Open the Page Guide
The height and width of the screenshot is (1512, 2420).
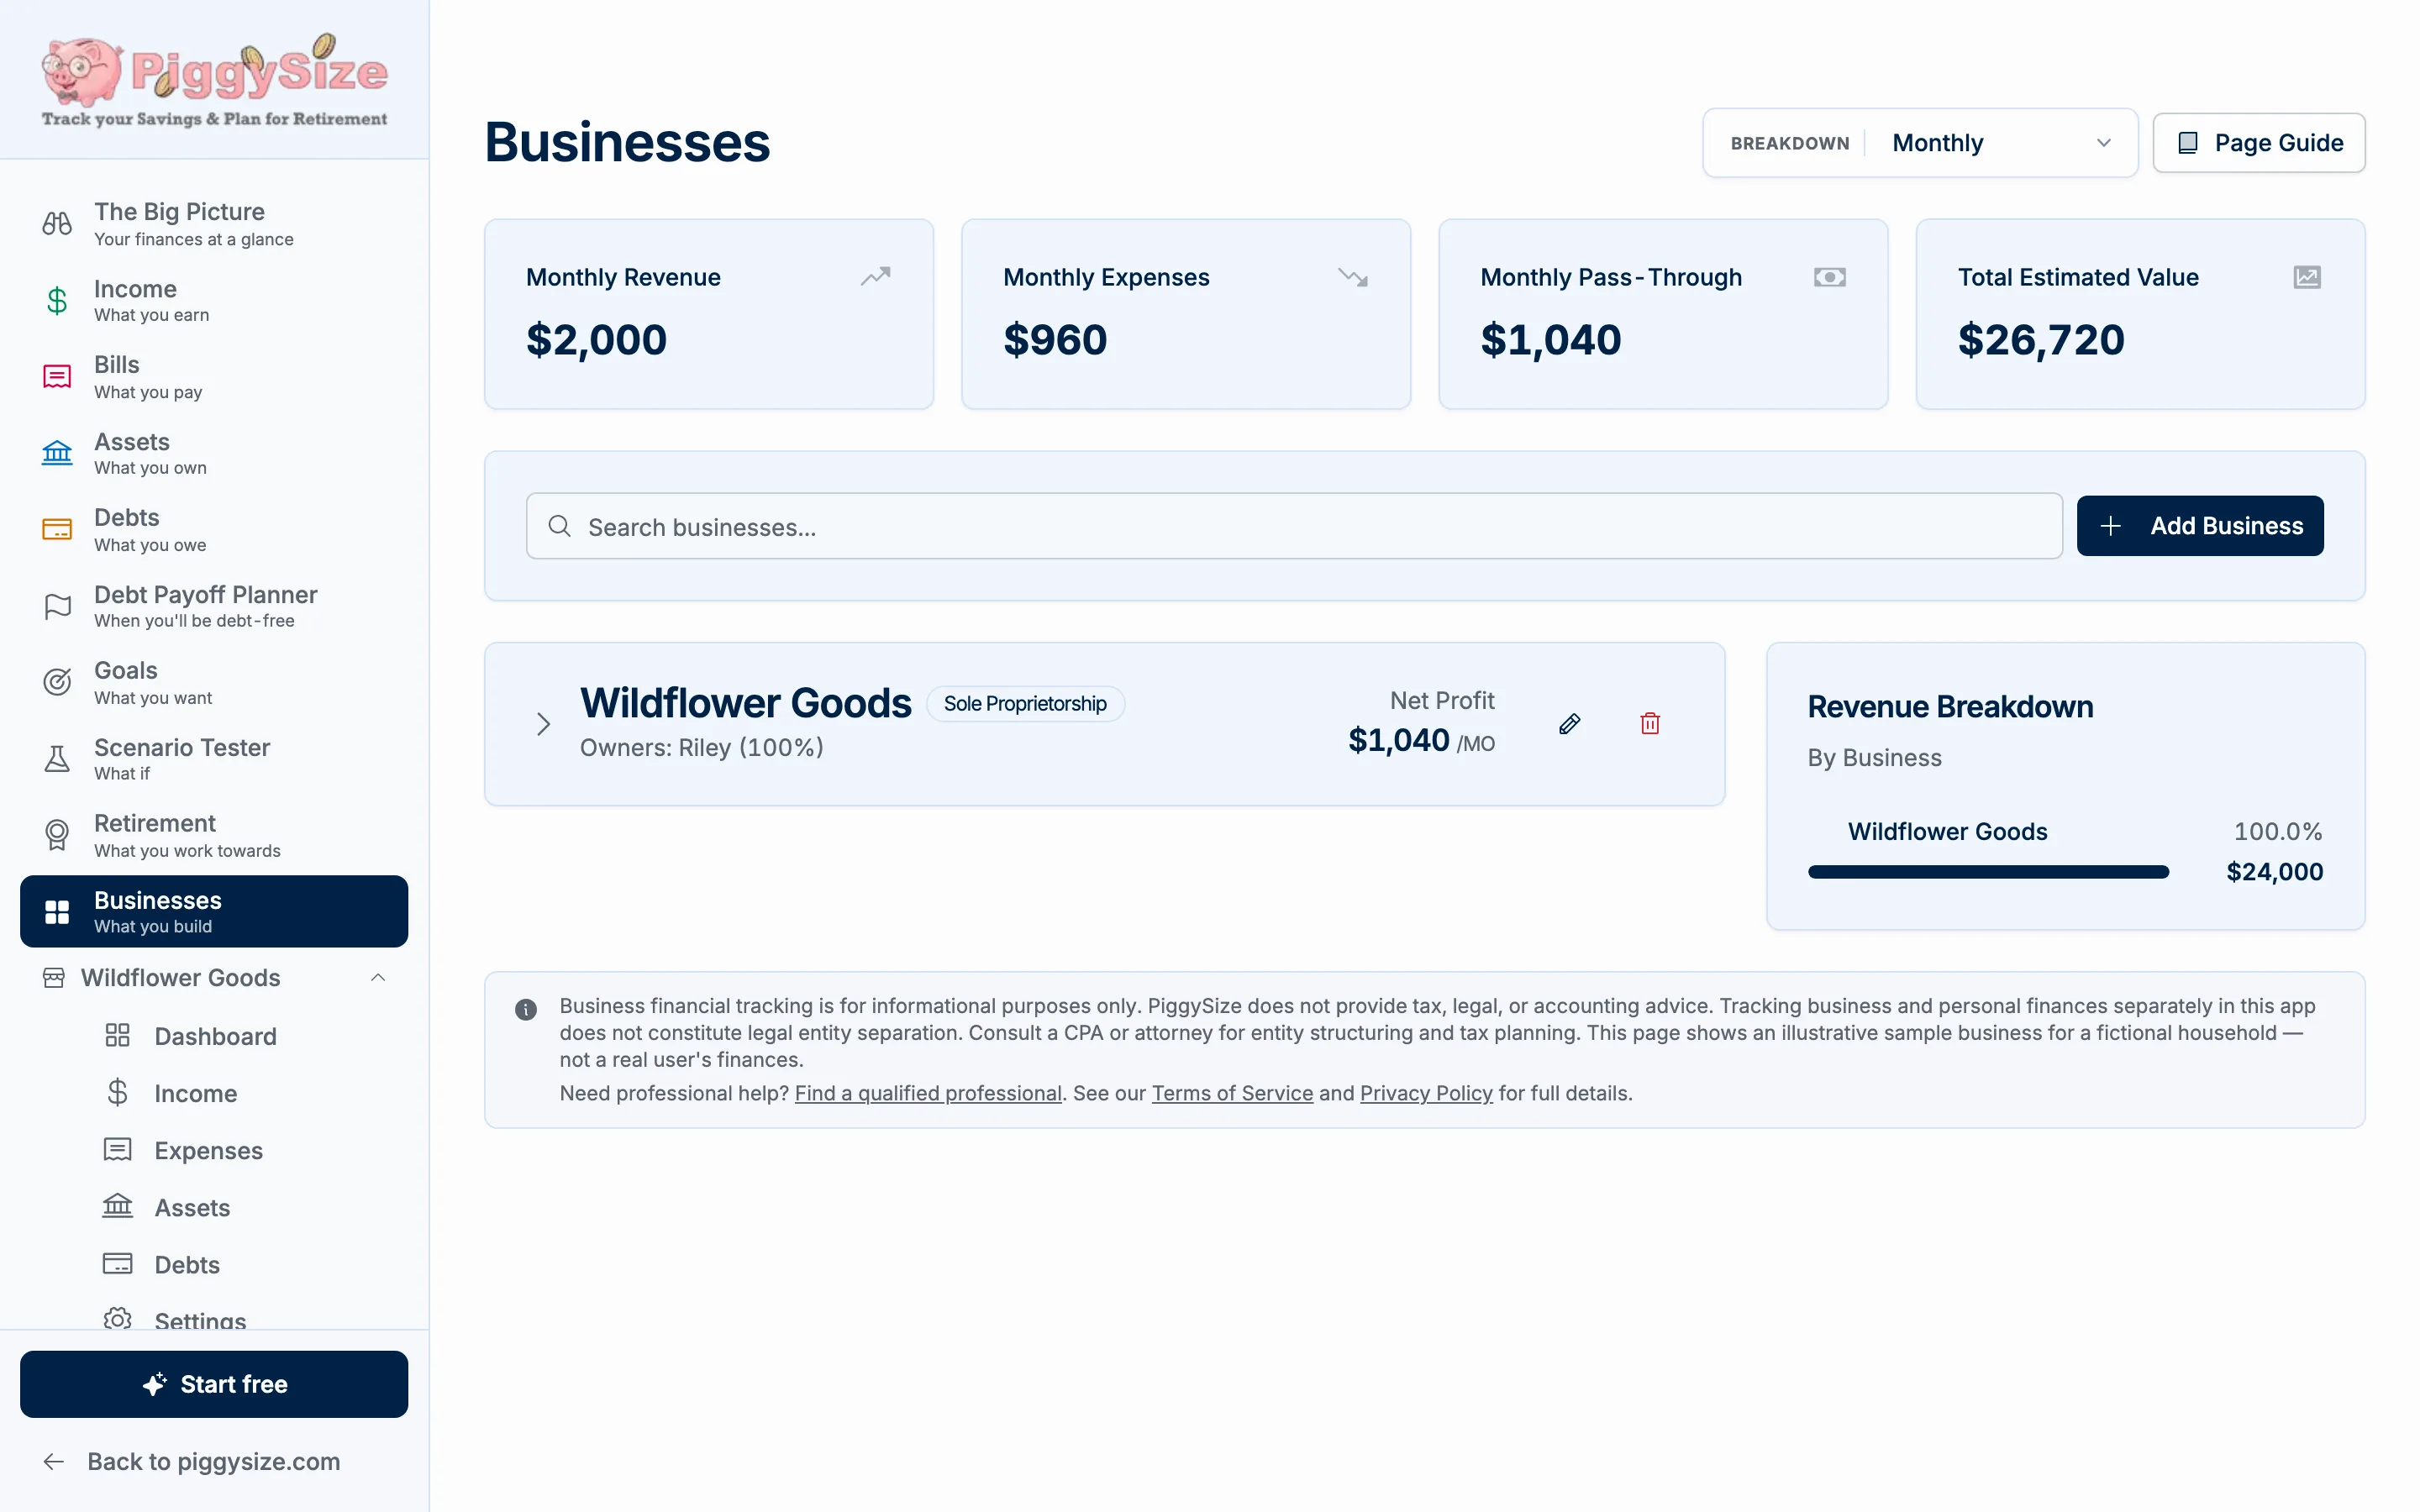coord(2258,143)
